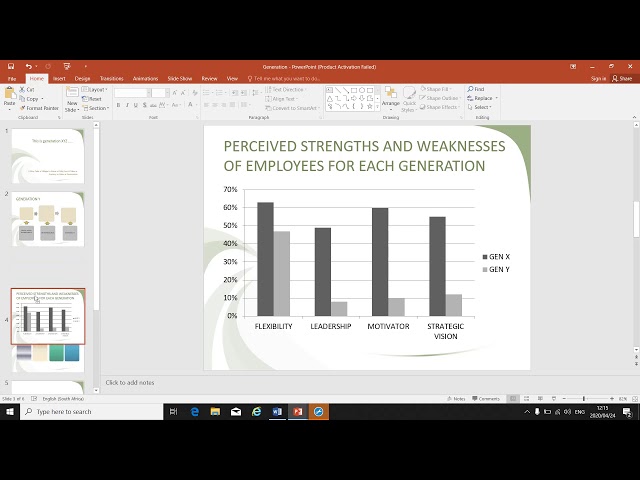The width and height of the screenshot is (640, 480).
Task: Click the Start From Beginning presentation icon
Action: point(67,67)
